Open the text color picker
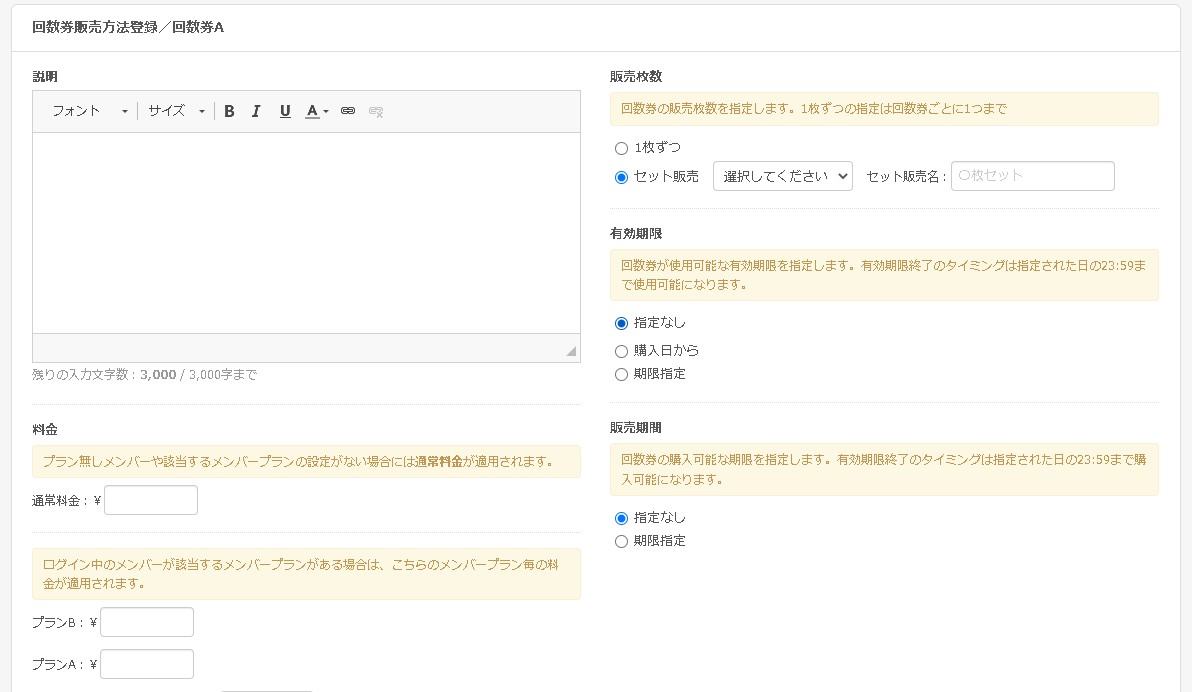Image resolution: width=1192 pixels, height=692 pixels. click(x=317, y=111)
